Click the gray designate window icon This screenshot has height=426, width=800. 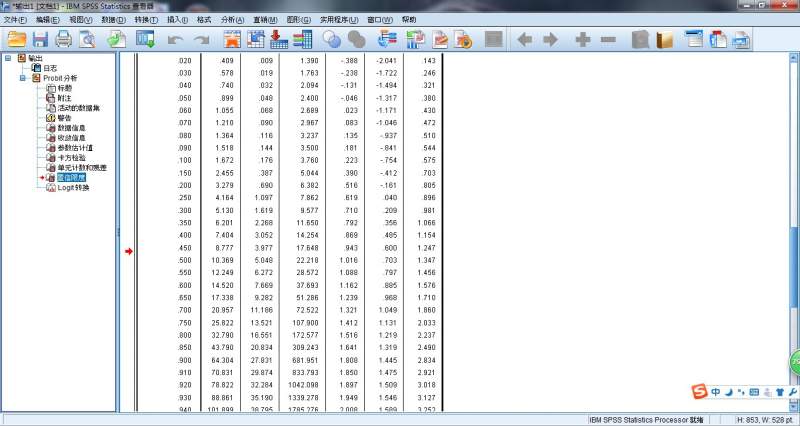click(493, 39)
